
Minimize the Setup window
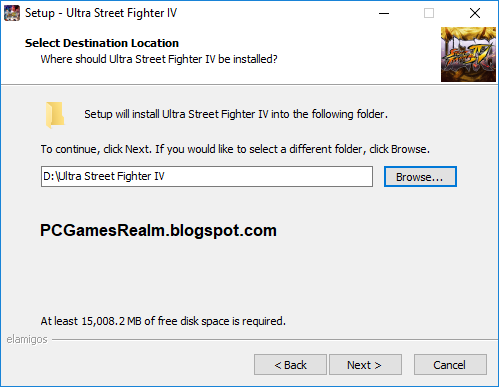(x=384, y=13)
